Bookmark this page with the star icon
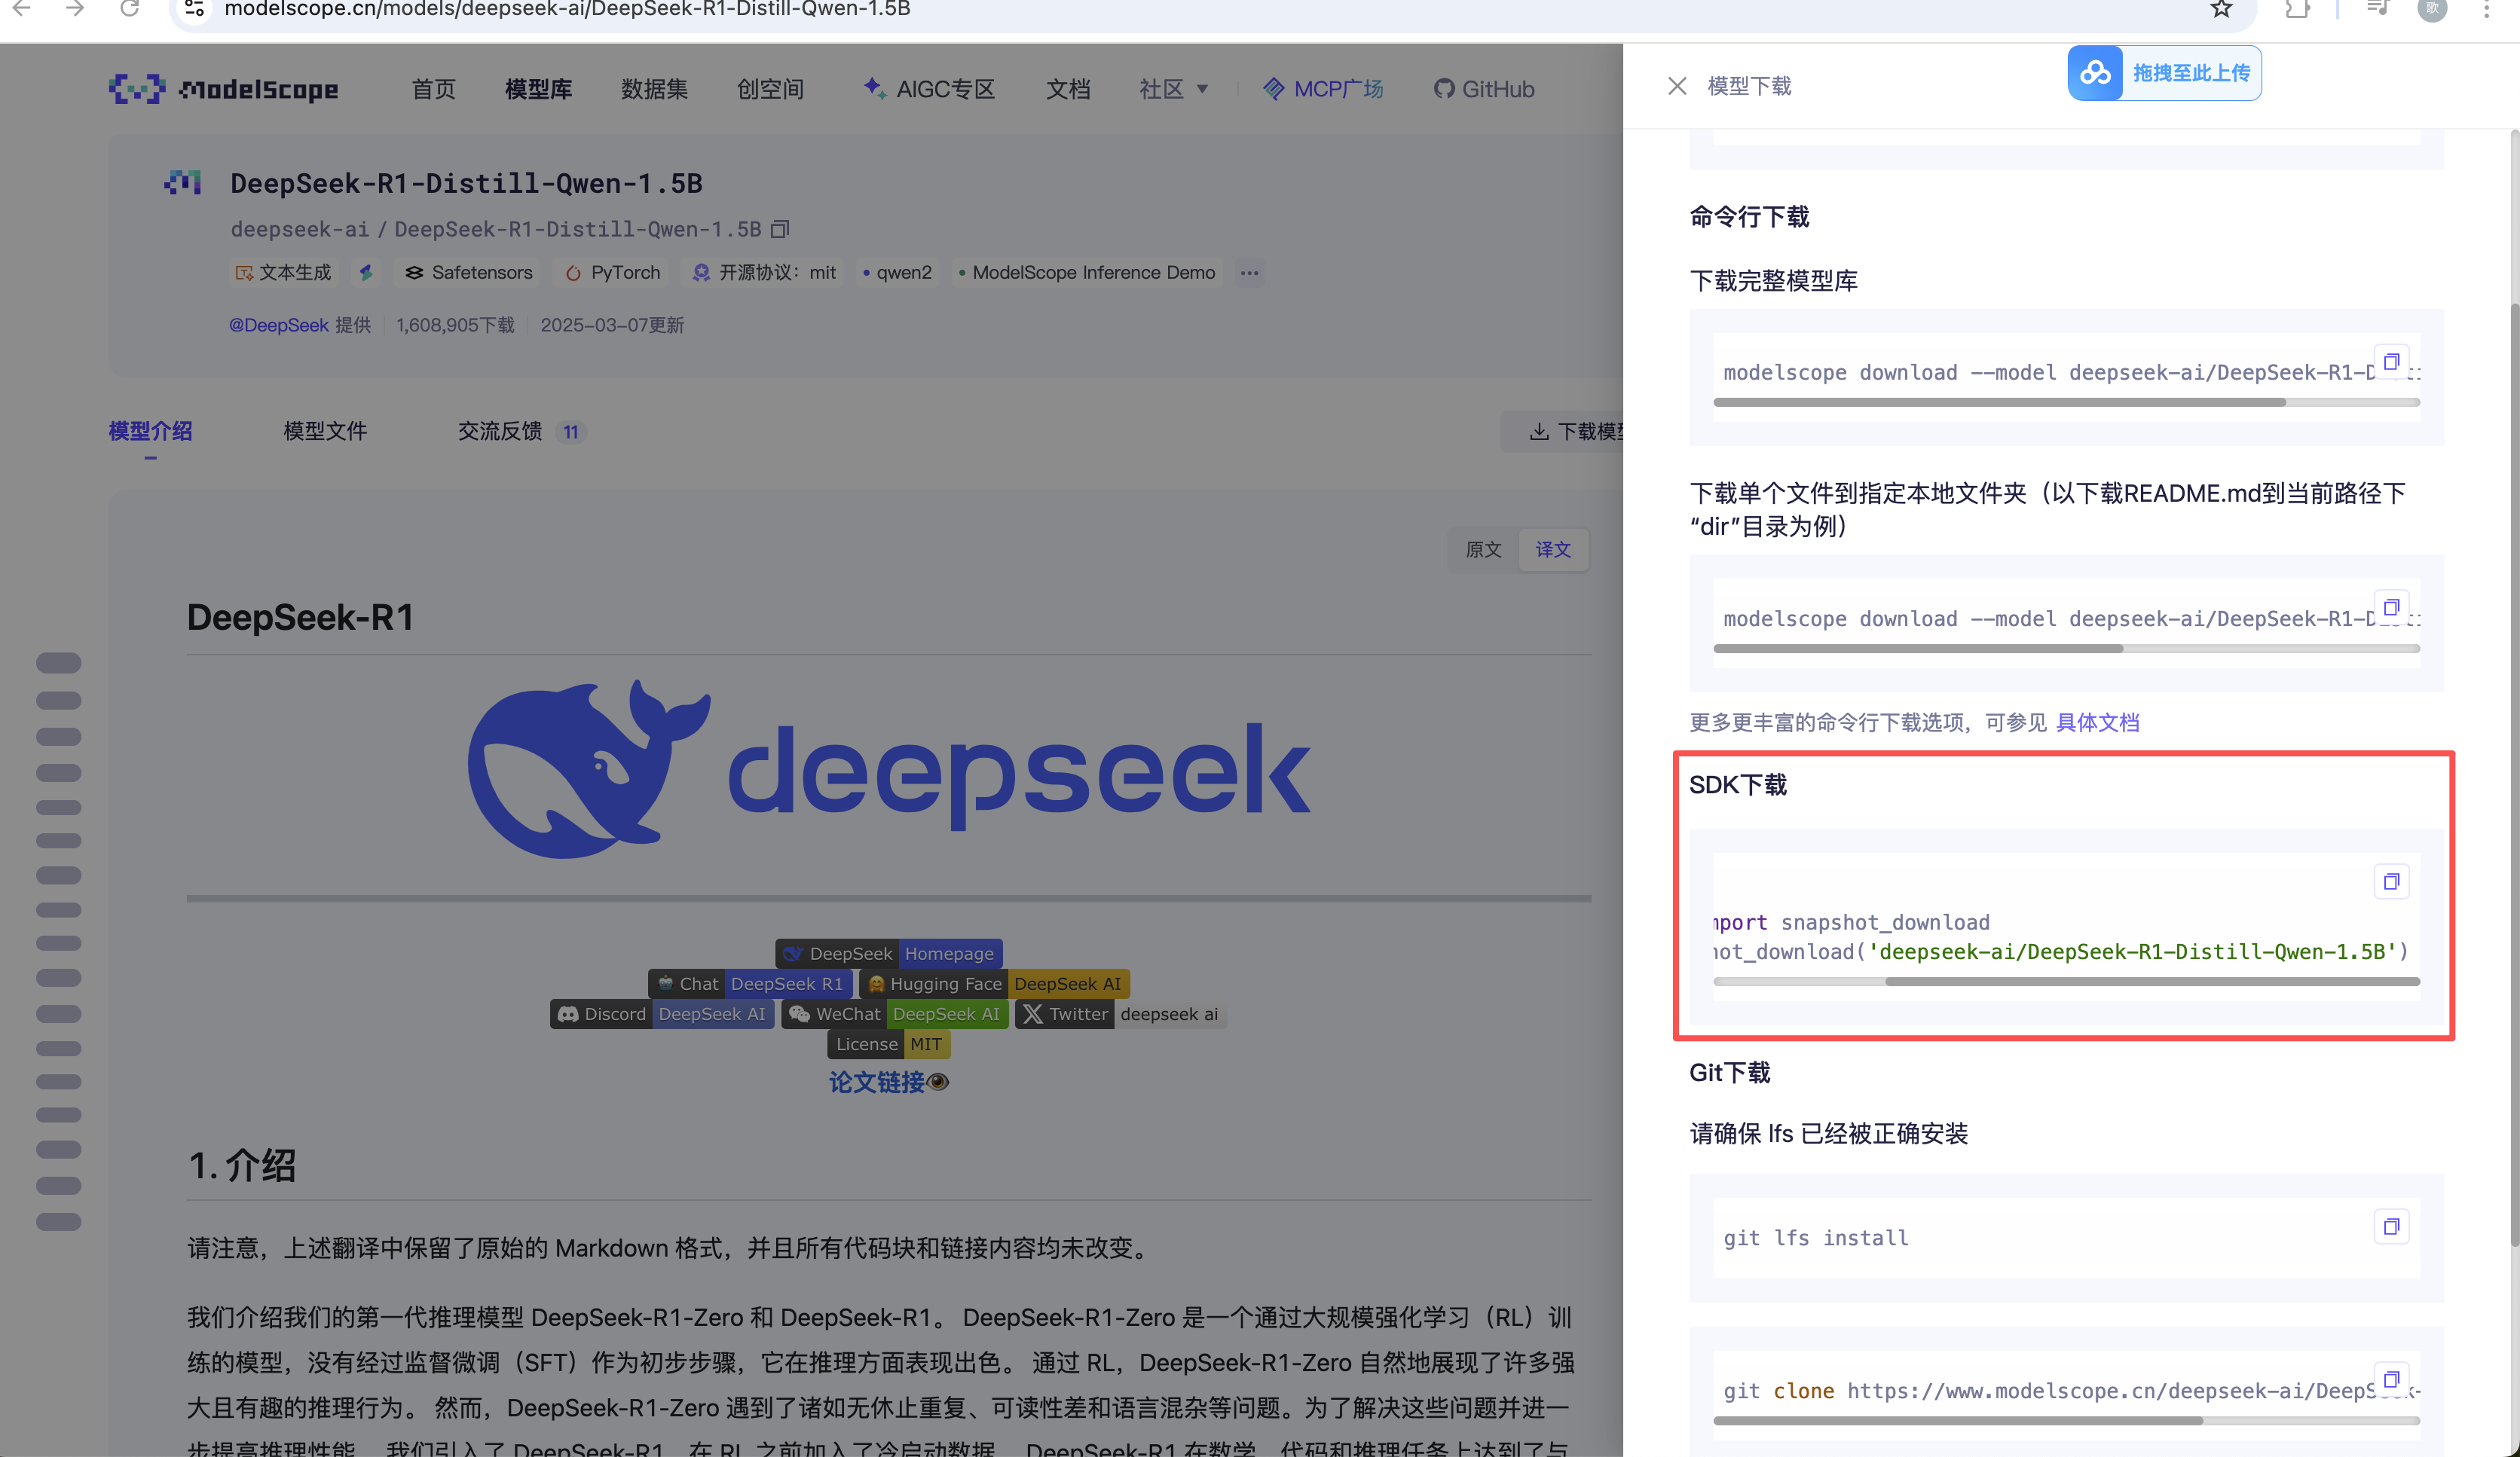This screenshot has width=2520, height=1457. 2221,9
